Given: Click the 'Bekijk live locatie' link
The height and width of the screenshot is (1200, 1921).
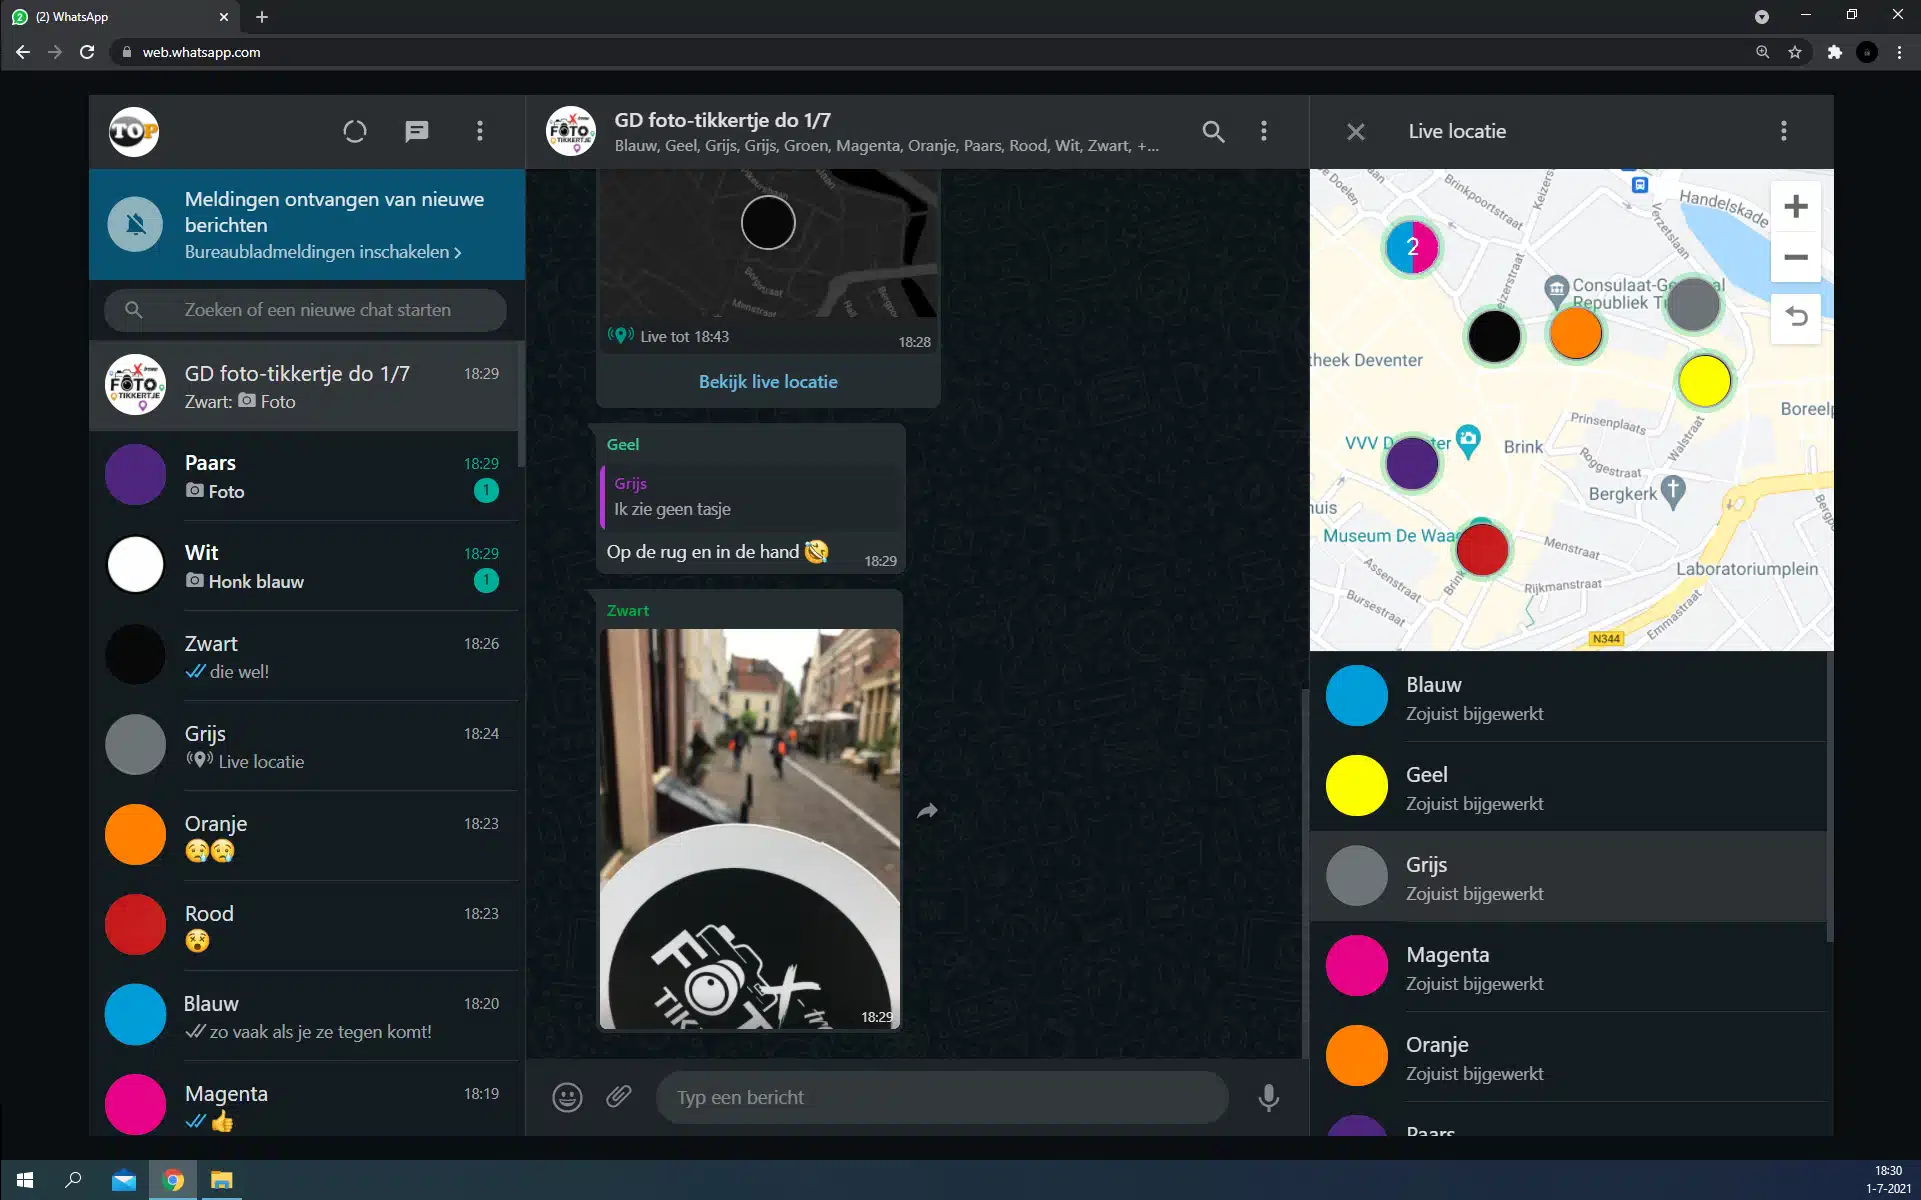Looking at the screenshot, I should click(x=768, y=381).
